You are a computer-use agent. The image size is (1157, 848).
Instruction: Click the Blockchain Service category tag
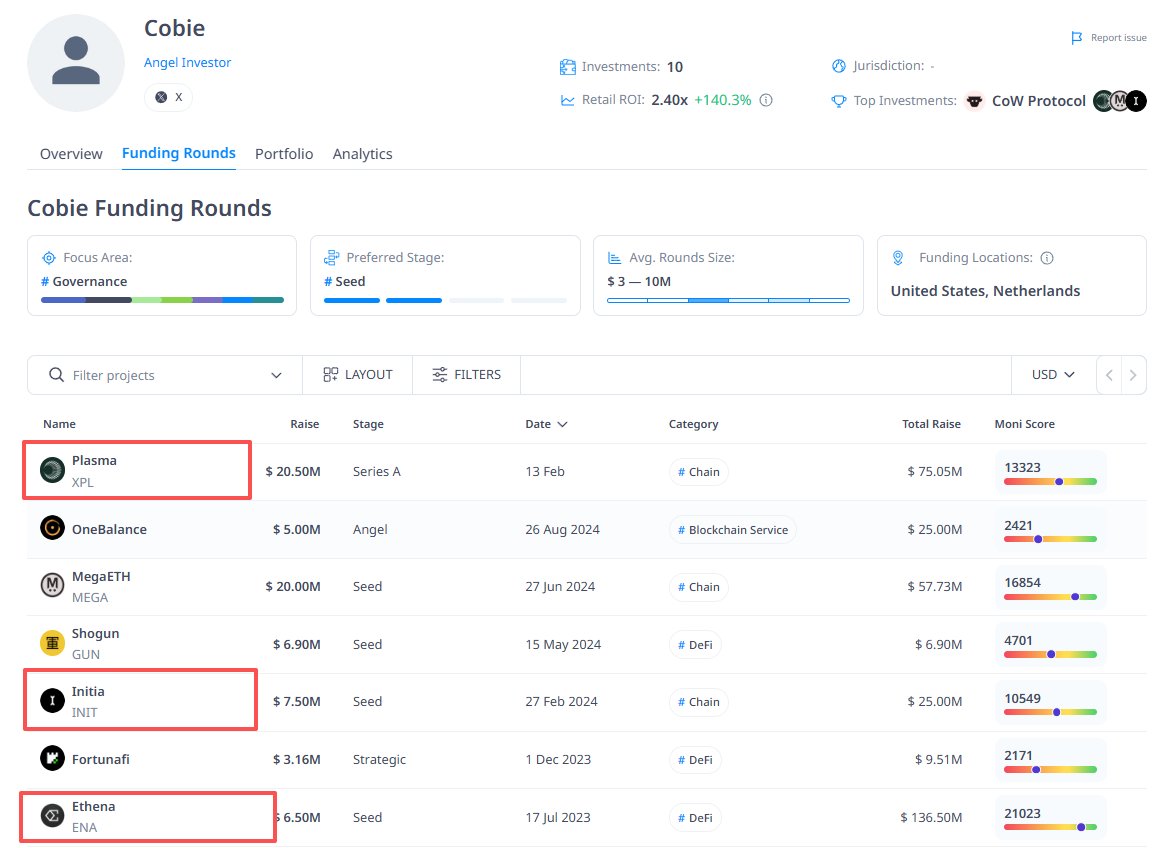coord(733,530)
